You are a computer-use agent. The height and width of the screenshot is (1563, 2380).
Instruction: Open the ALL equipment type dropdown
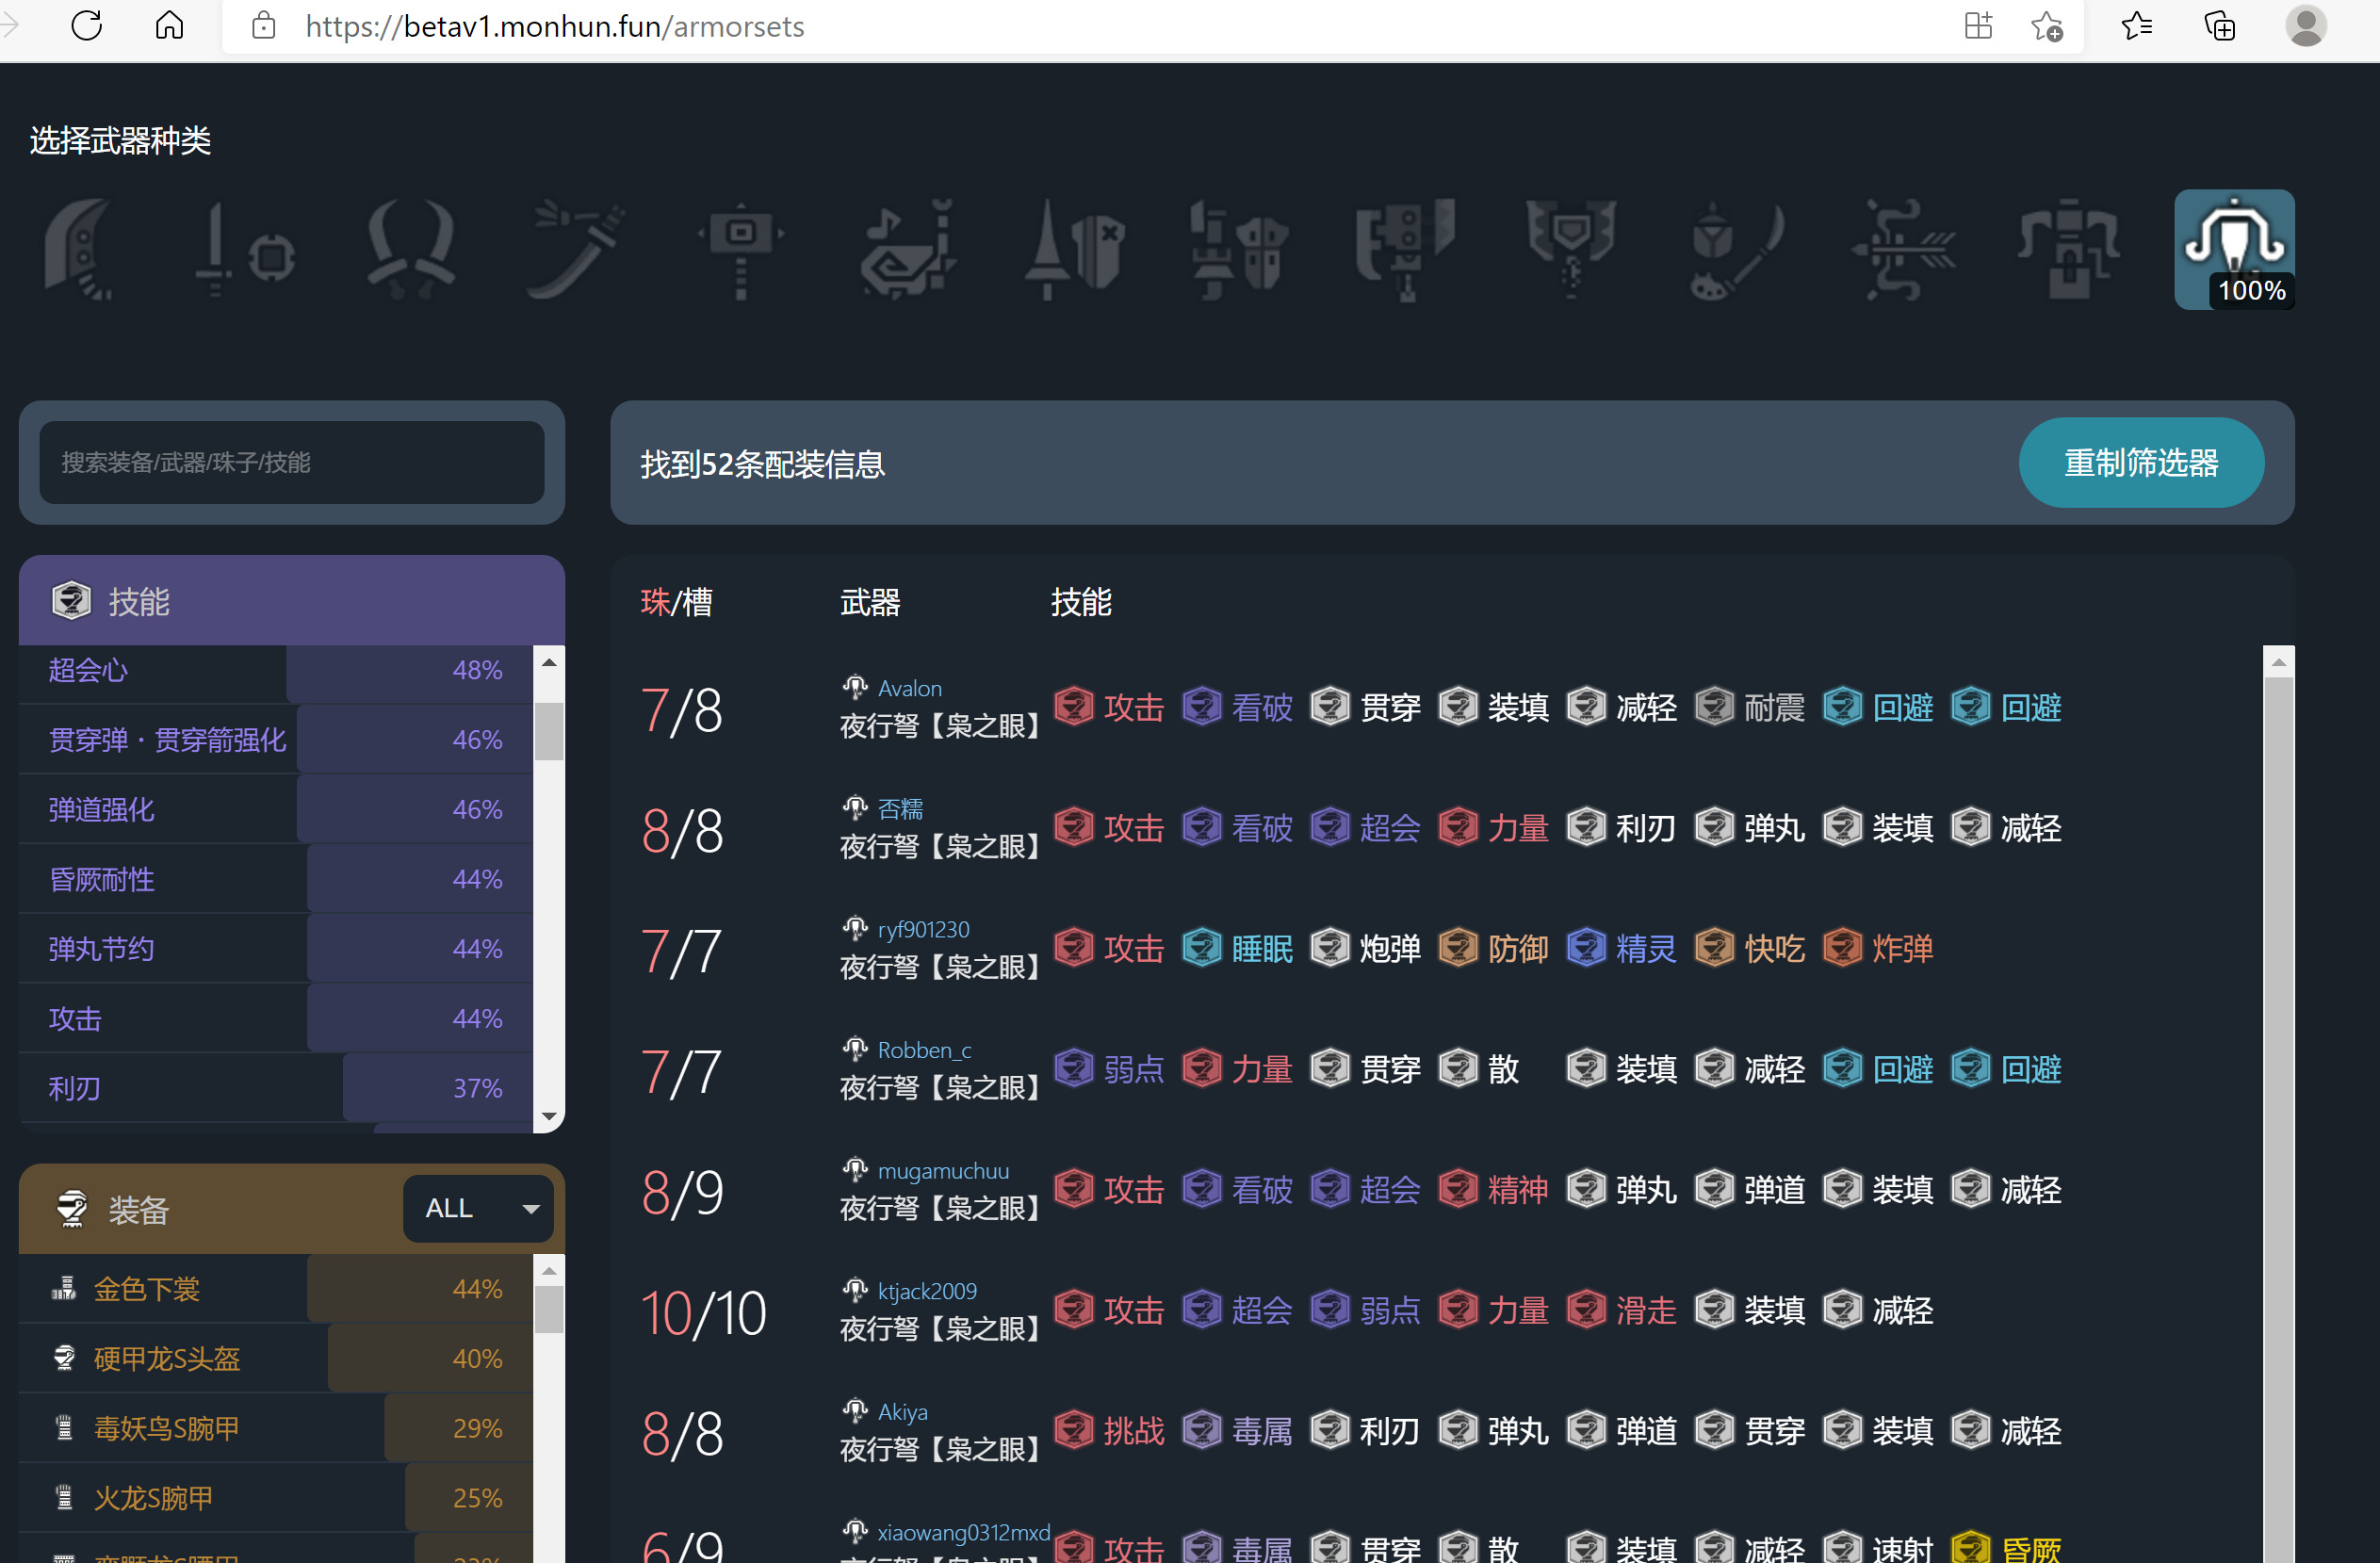(x=479, y=1208)
